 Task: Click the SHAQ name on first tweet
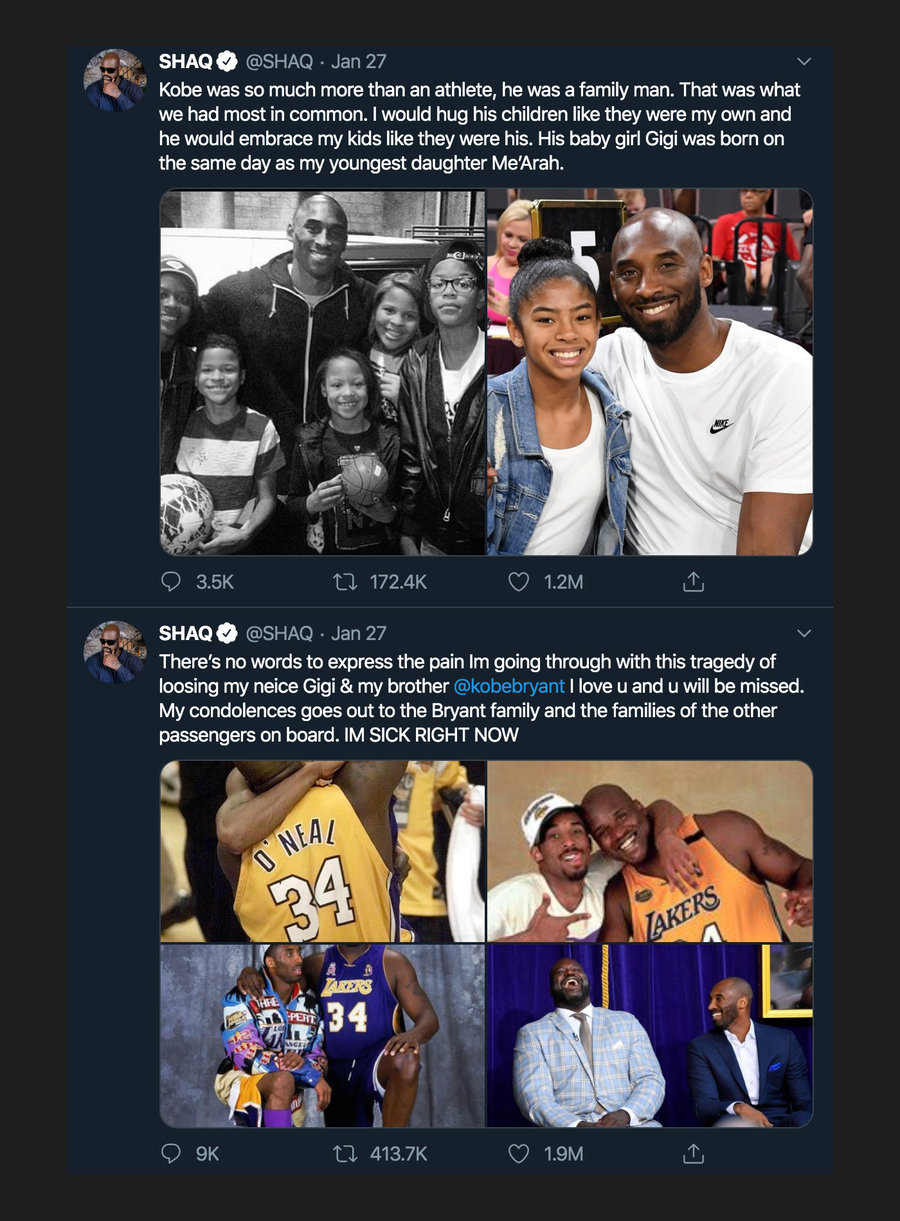click(x=186, y=62)
